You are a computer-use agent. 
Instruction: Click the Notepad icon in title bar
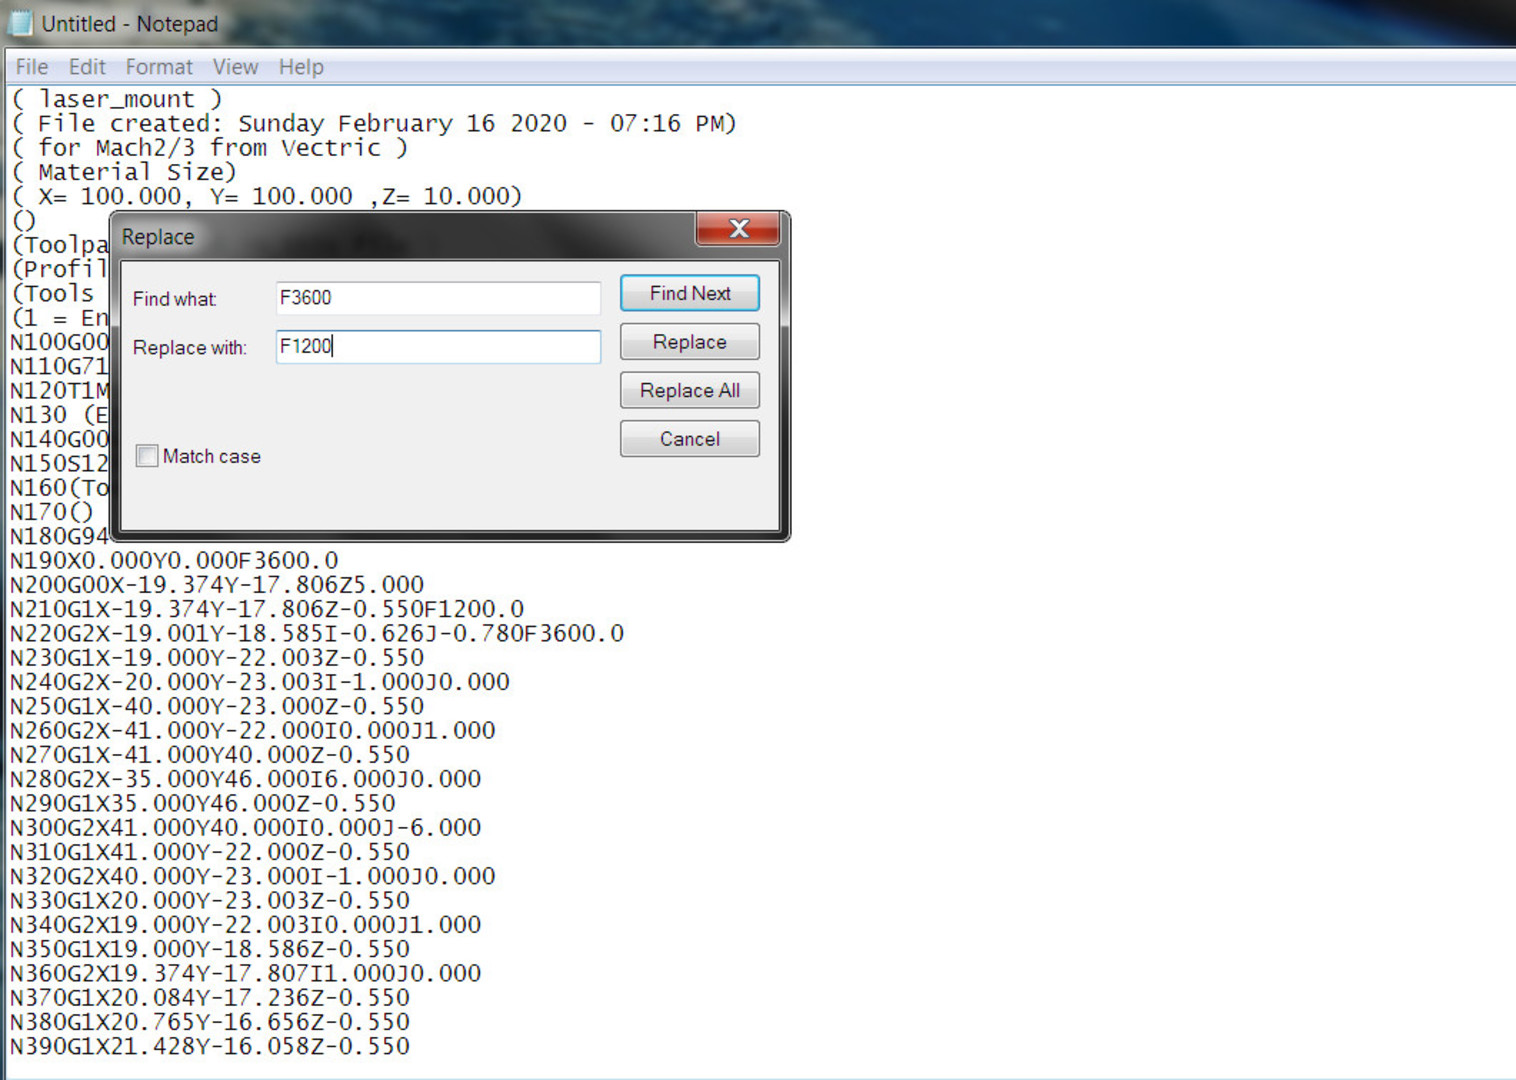[x=19, y=23]
